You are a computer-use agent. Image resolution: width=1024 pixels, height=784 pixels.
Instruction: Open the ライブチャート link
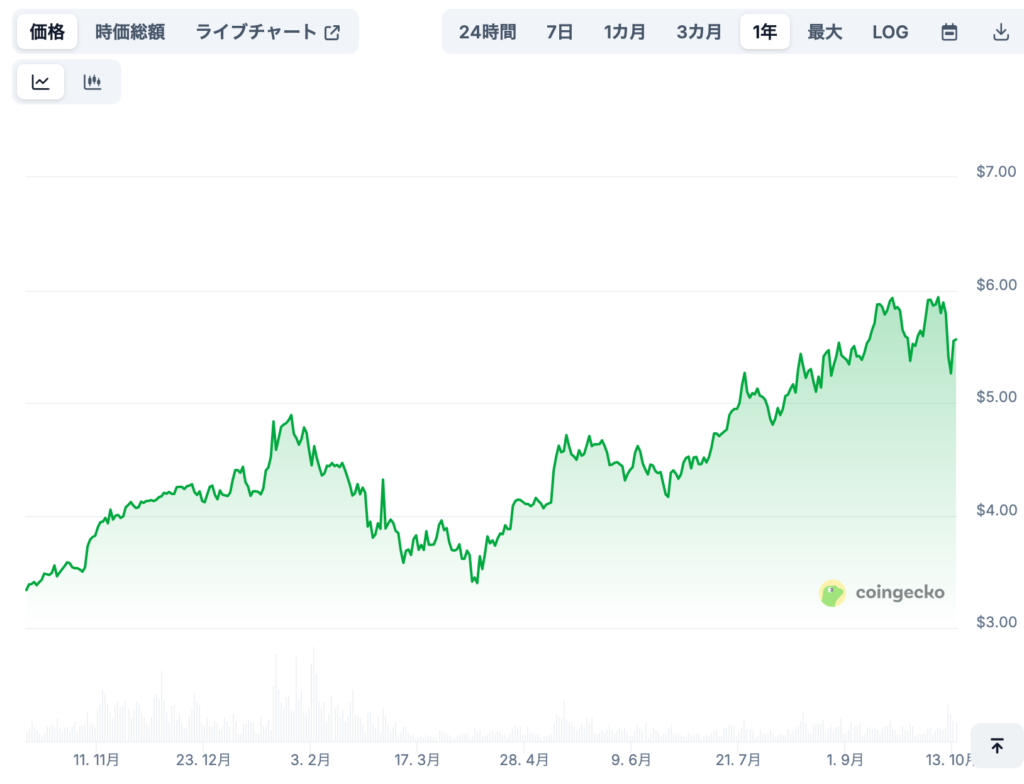pyautogui.click(x=256, y=32)
